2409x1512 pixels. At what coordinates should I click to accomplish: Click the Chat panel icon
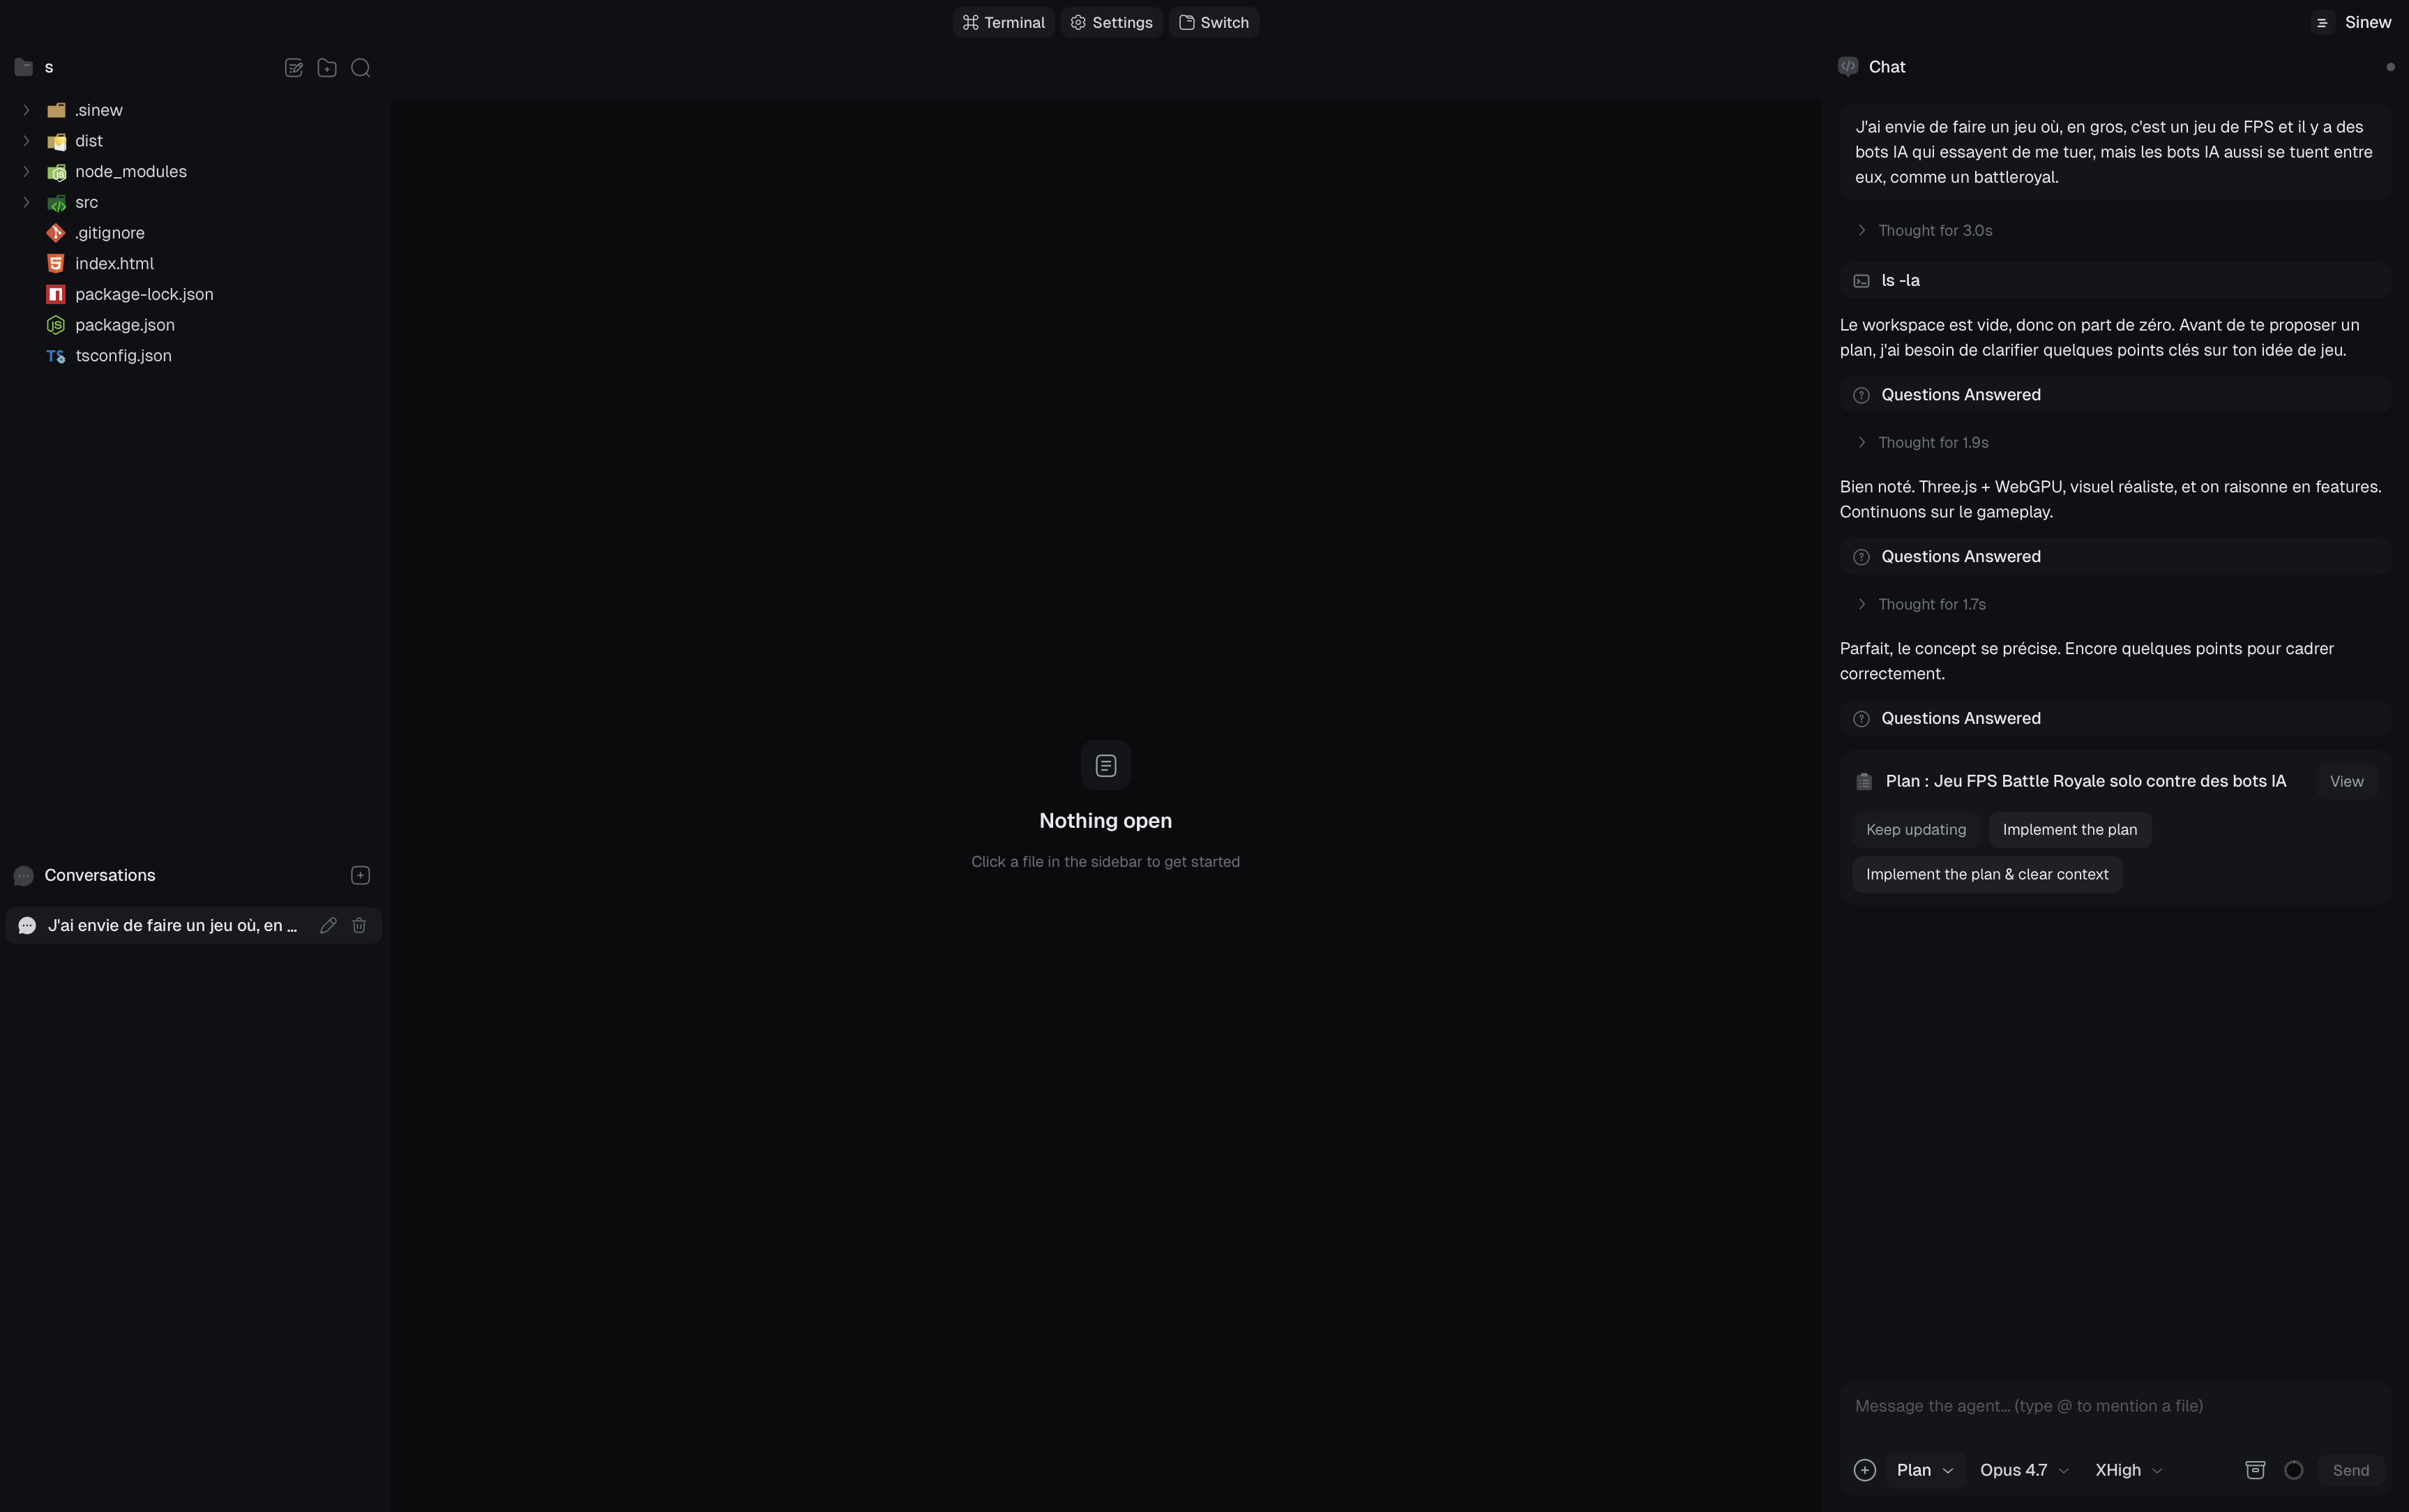coord(1848,67)
